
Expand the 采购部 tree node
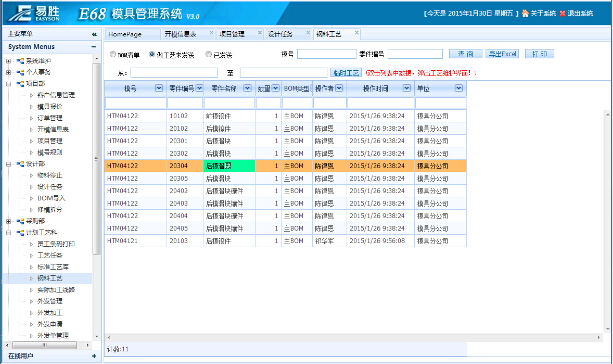(8, 221)
